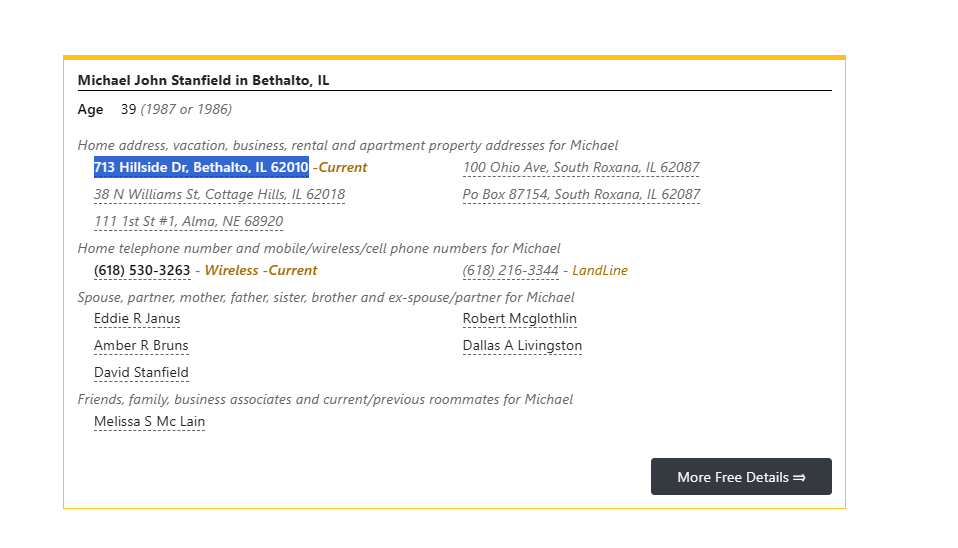Open the Melissa S Mc Lain associate link
Image resolution: width=958 pixels, height=548 pixels.
click(x=149, y=422)
